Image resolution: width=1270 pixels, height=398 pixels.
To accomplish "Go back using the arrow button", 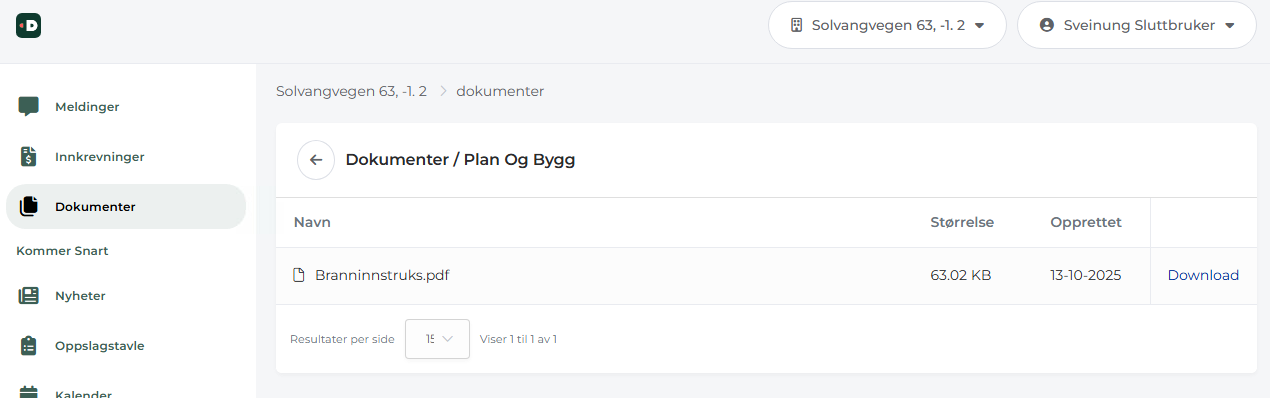I will [x=316, y=160].
